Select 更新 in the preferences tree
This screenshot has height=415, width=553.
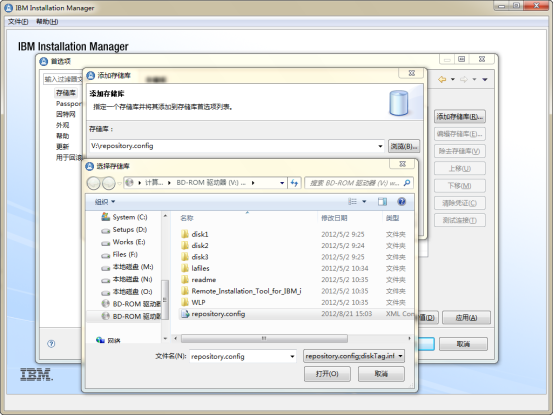(62, 147)
